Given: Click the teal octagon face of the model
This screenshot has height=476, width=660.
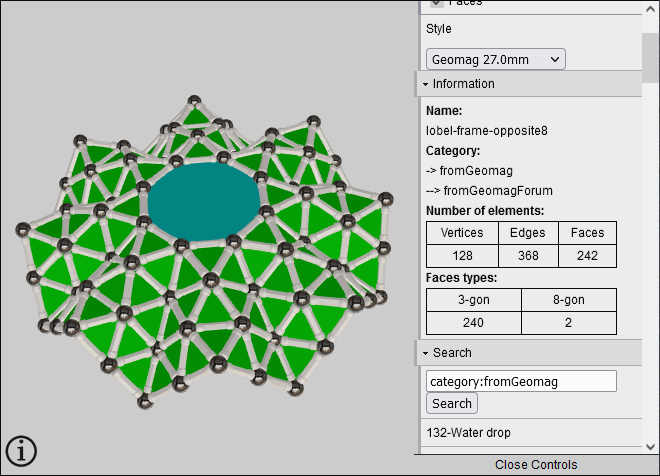Looking at the screenshot, I should 204,202.
